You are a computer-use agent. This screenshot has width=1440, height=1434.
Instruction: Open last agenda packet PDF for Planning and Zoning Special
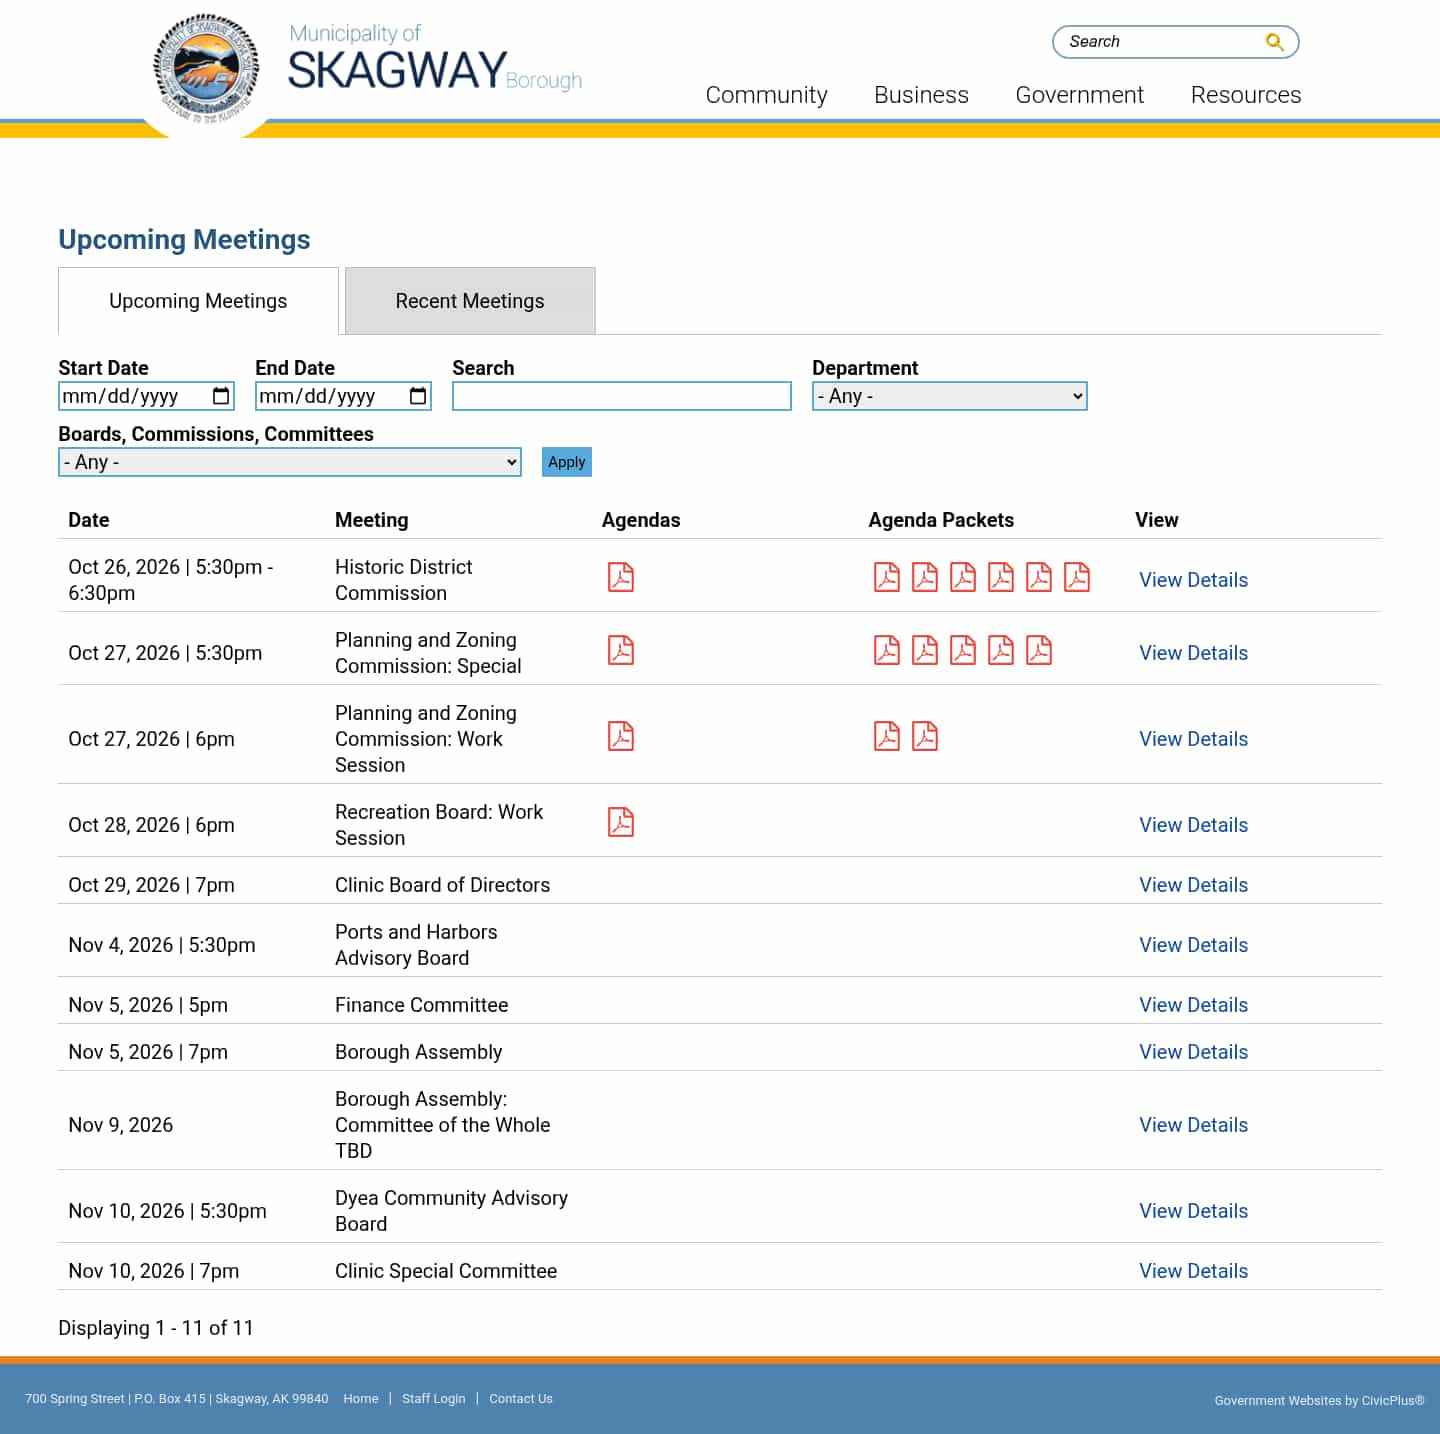pos(1039,650)
